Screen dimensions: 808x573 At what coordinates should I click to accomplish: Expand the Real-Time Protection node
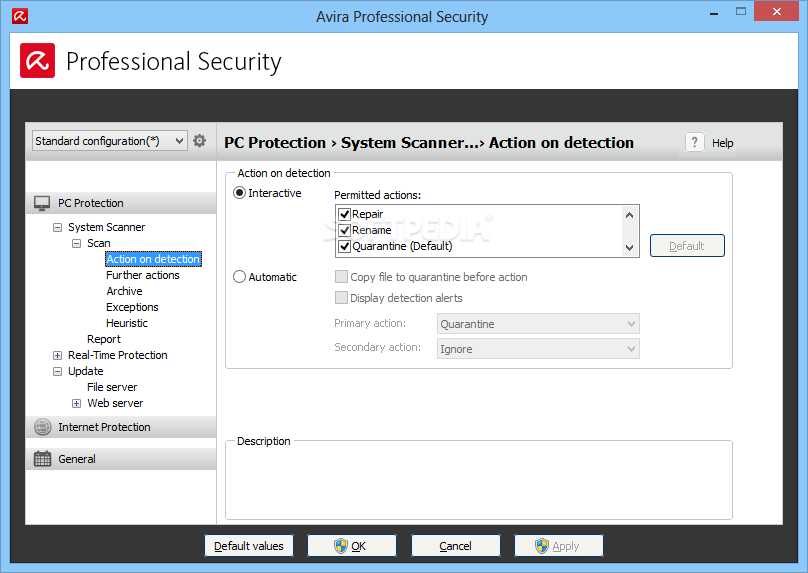pos(58,355)
